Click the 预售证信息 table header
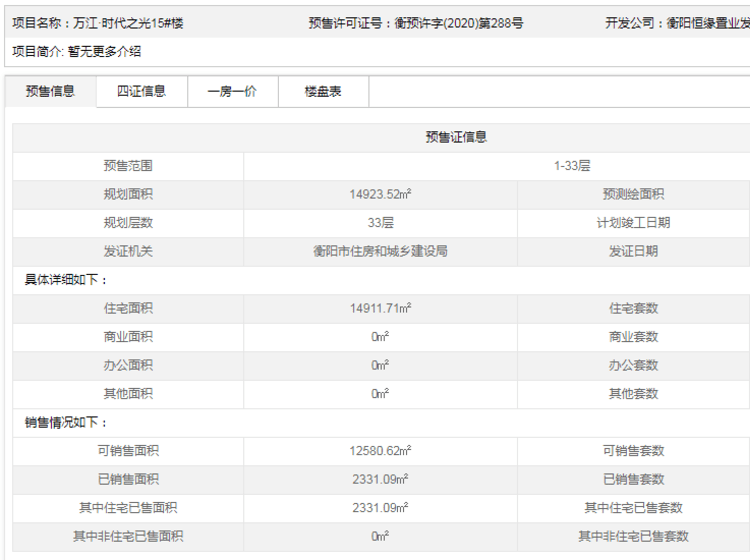 (455, 137)
